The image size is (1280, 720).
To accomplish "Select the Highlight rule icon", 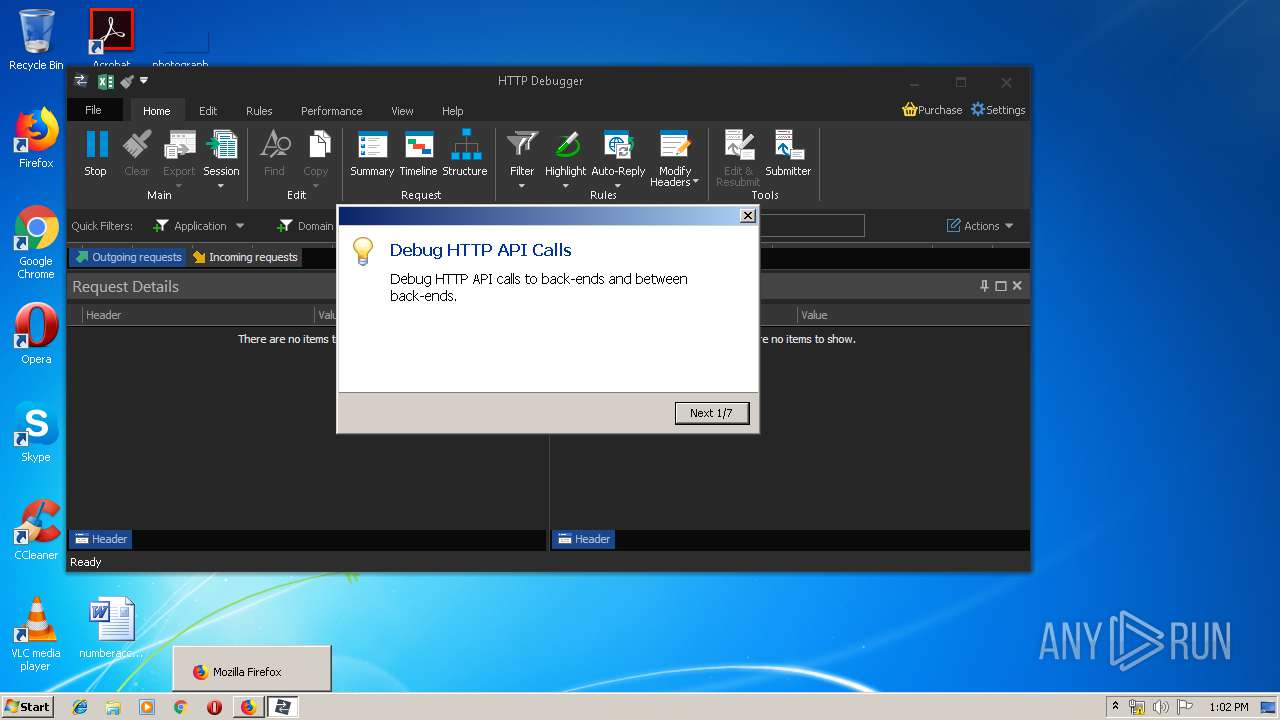I will point(566,145).
